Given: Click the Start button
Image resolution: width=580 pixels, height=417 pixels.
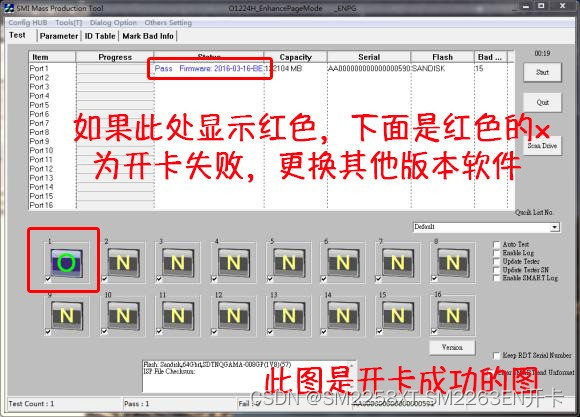Looking at the screenshot, I should pos(542,73).
